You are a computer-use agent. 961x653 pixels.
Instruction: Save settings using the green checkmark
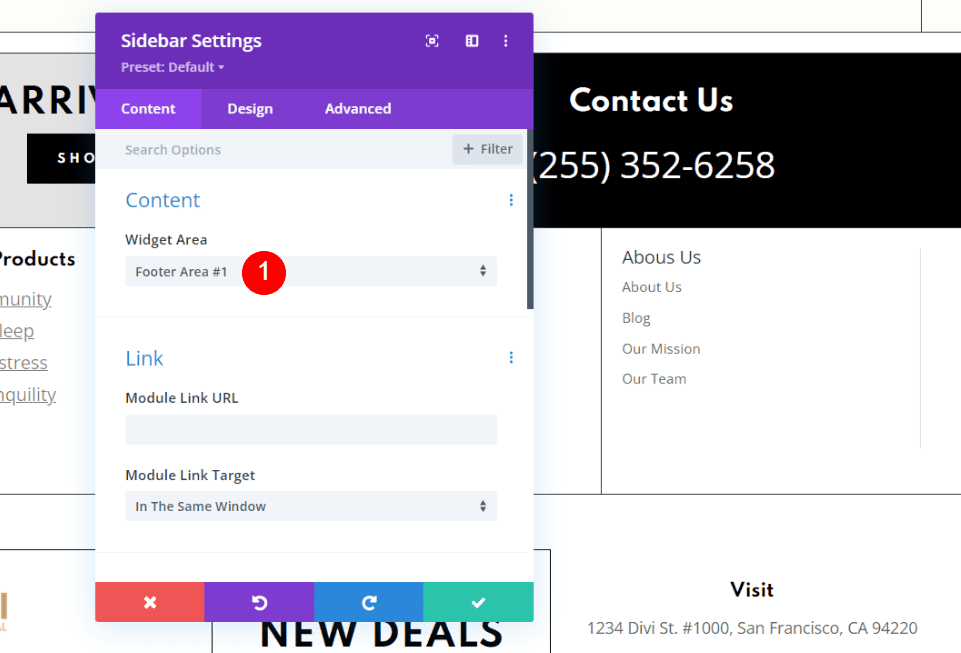(x=478, y=602)
